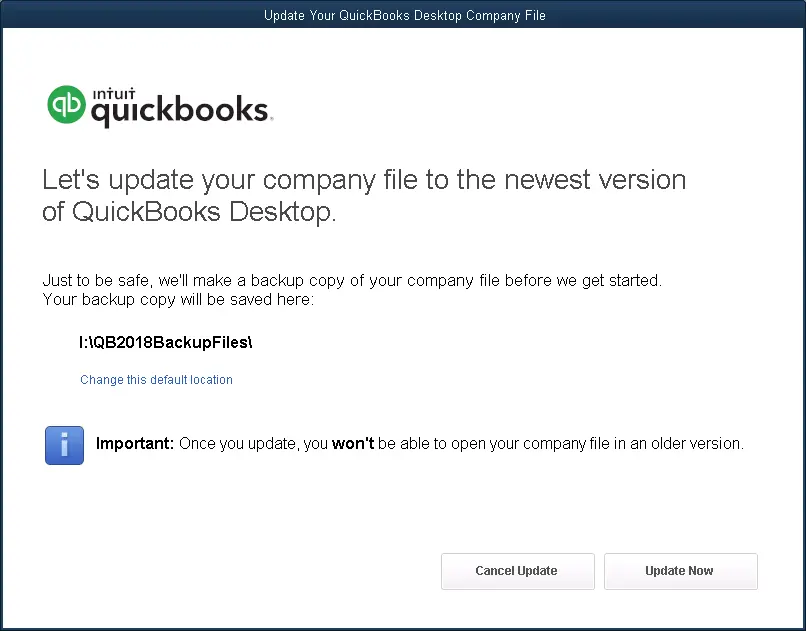Click the title bar reading Update Your QuickBooks
Viewport: 806px width, 631px height.
(403, 14)
